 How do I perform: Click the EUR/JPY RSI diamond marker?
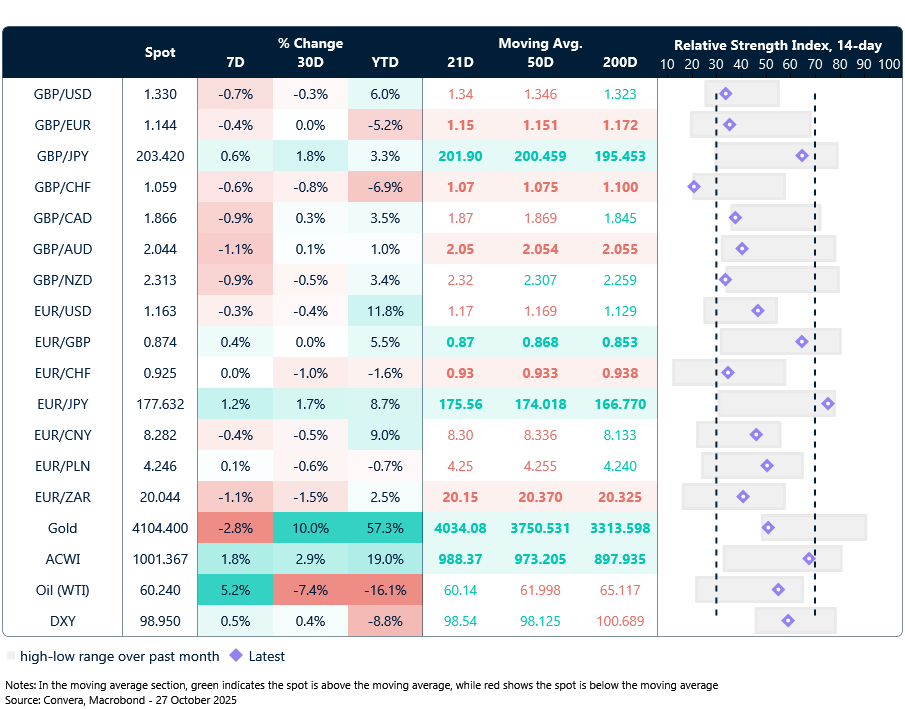coord(828,404)
